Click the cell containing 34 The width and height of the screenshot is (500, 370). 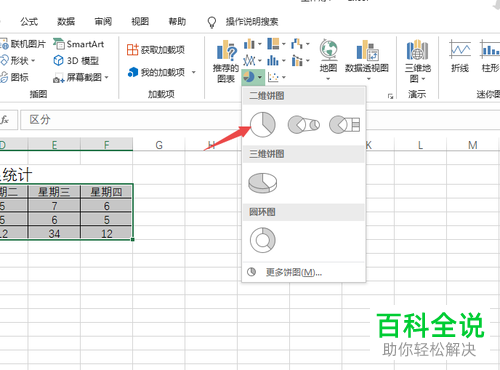[x=54, y=233]
